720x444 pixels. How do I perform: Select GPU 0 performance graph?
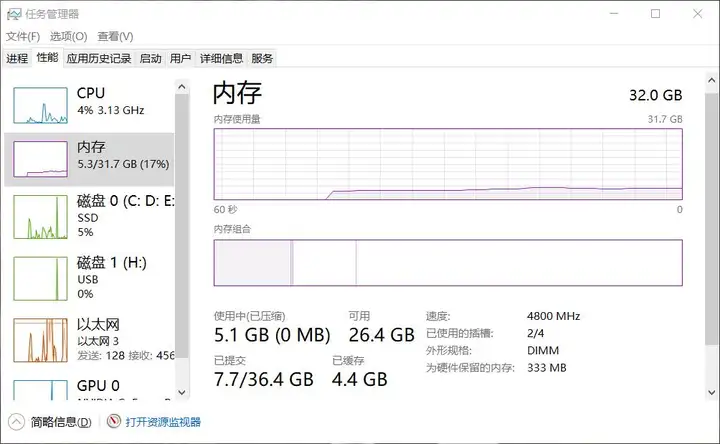click(40, 390)
